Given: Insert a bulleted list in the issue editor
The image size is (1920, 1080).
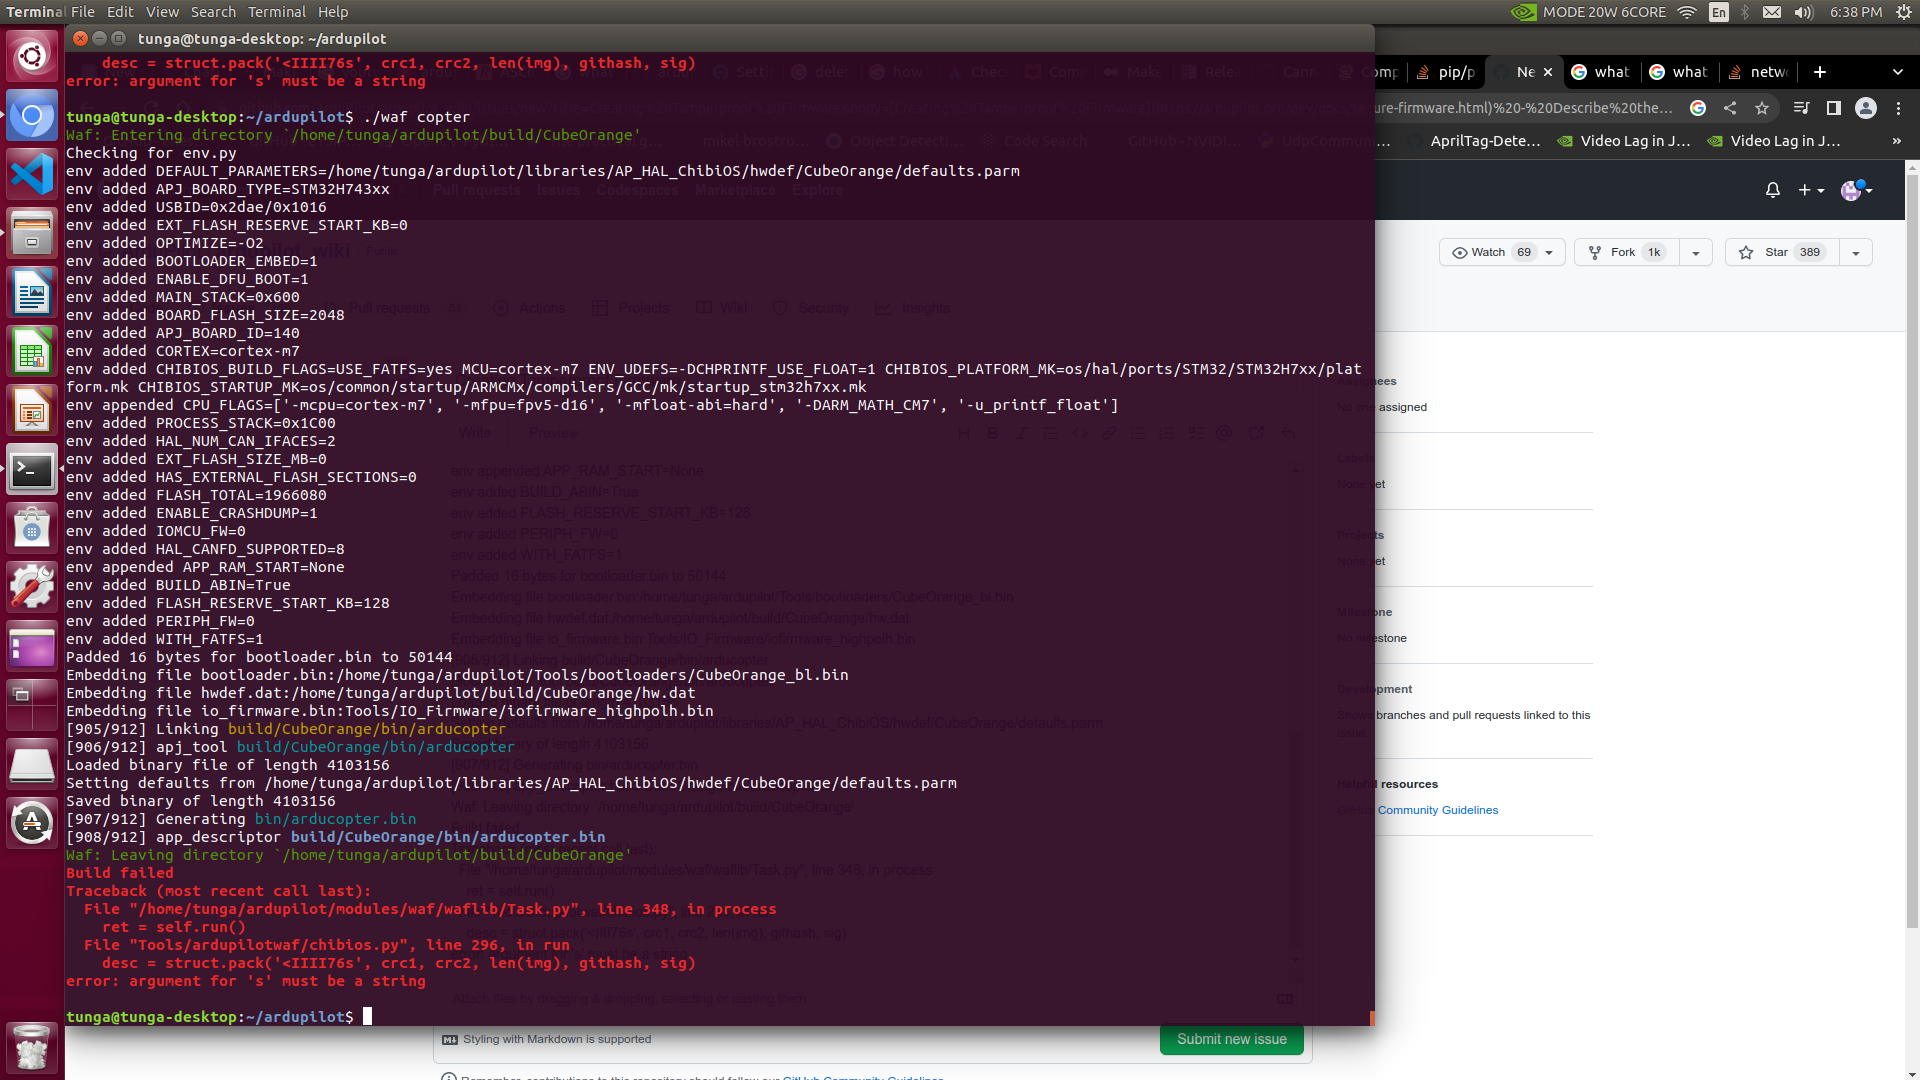Looking at the screenshot, I should [1136, 433].
